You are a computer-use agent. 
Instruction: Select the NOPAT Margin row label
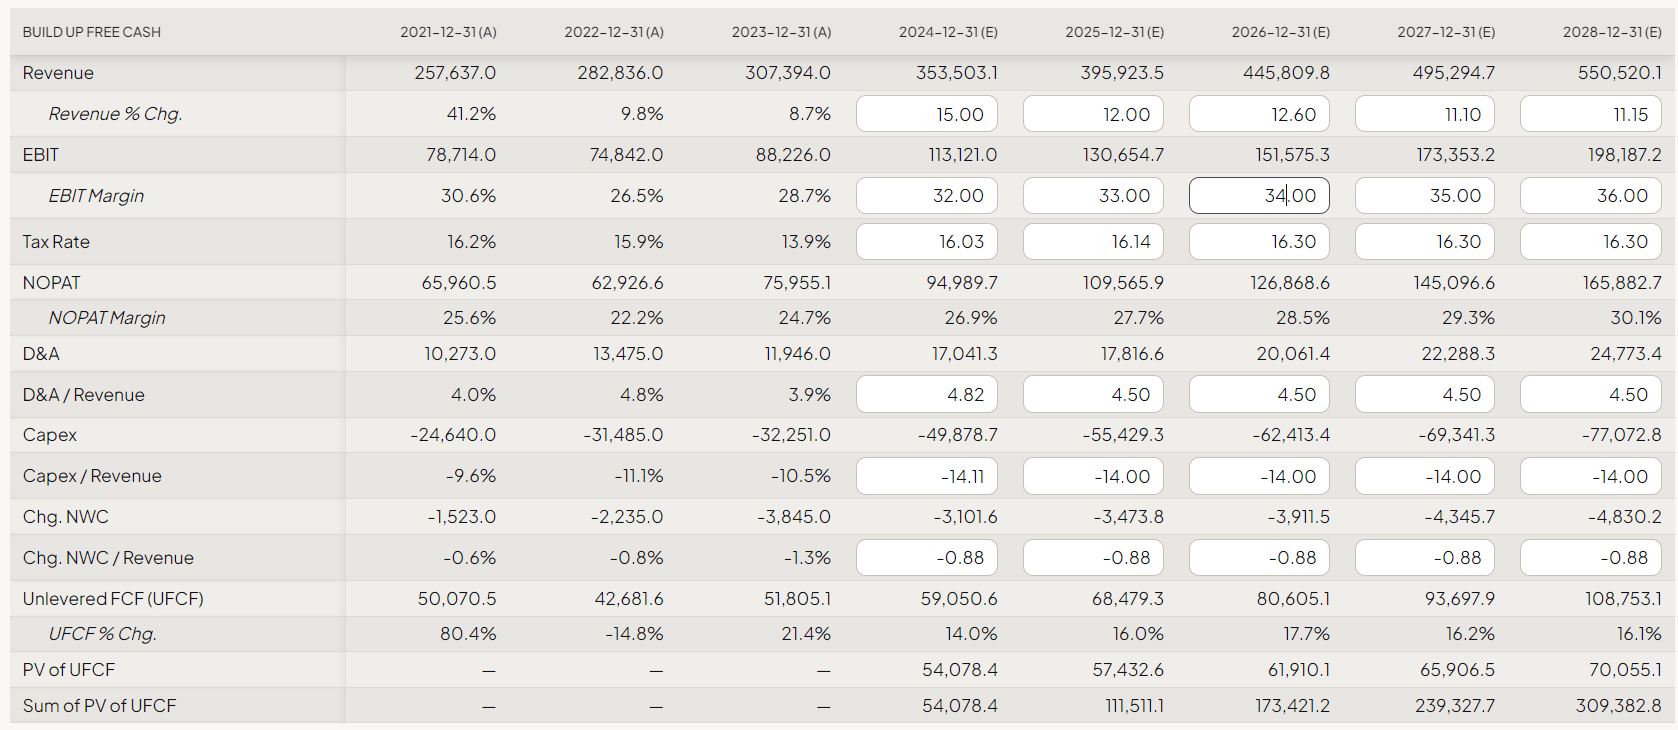(x=107, y=318)
